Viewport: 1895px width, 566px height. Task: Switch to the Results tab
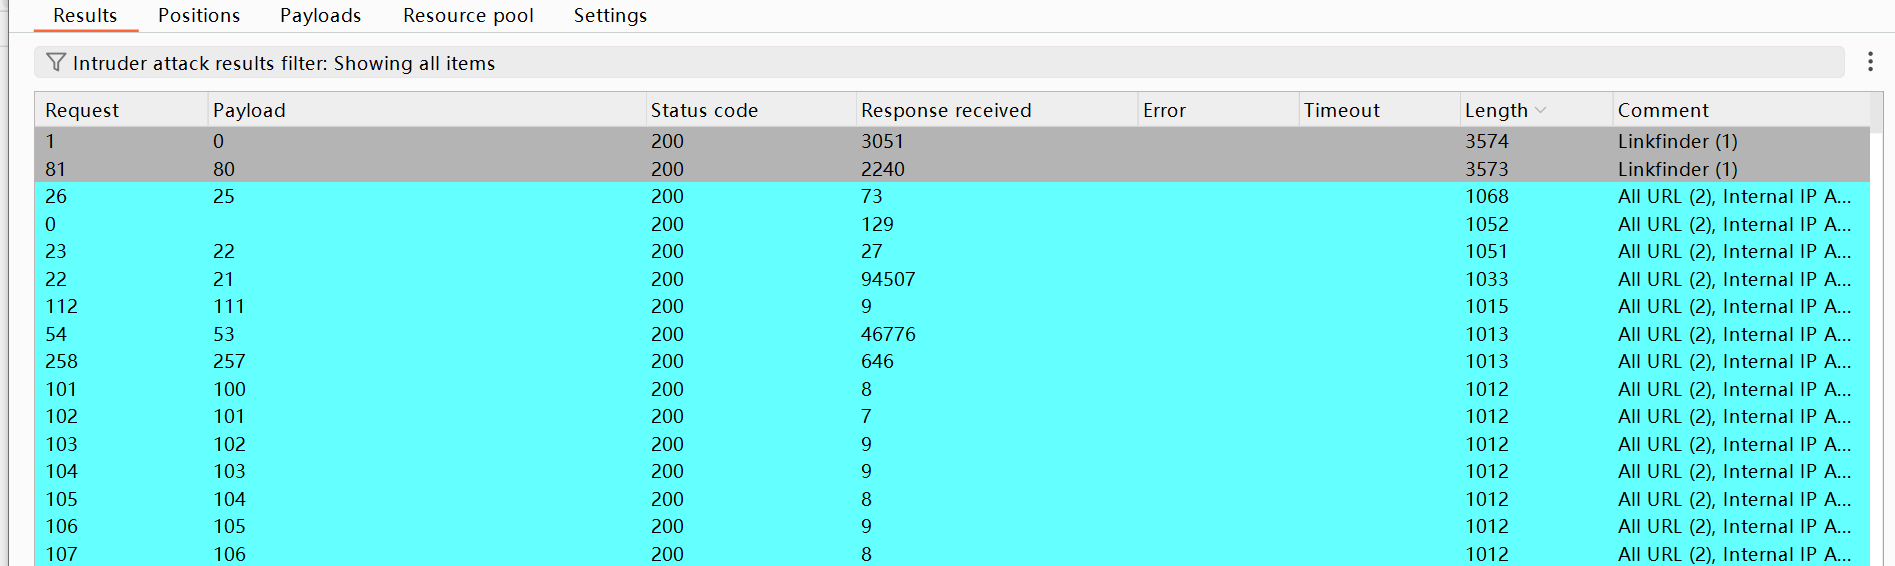tap(85, 16)
